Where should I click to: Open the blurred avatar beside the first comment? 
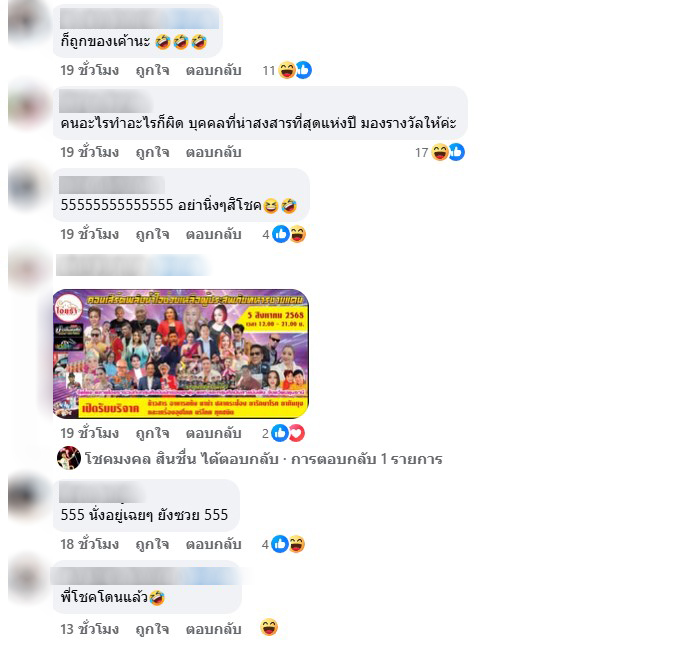(x=26, y=22)
